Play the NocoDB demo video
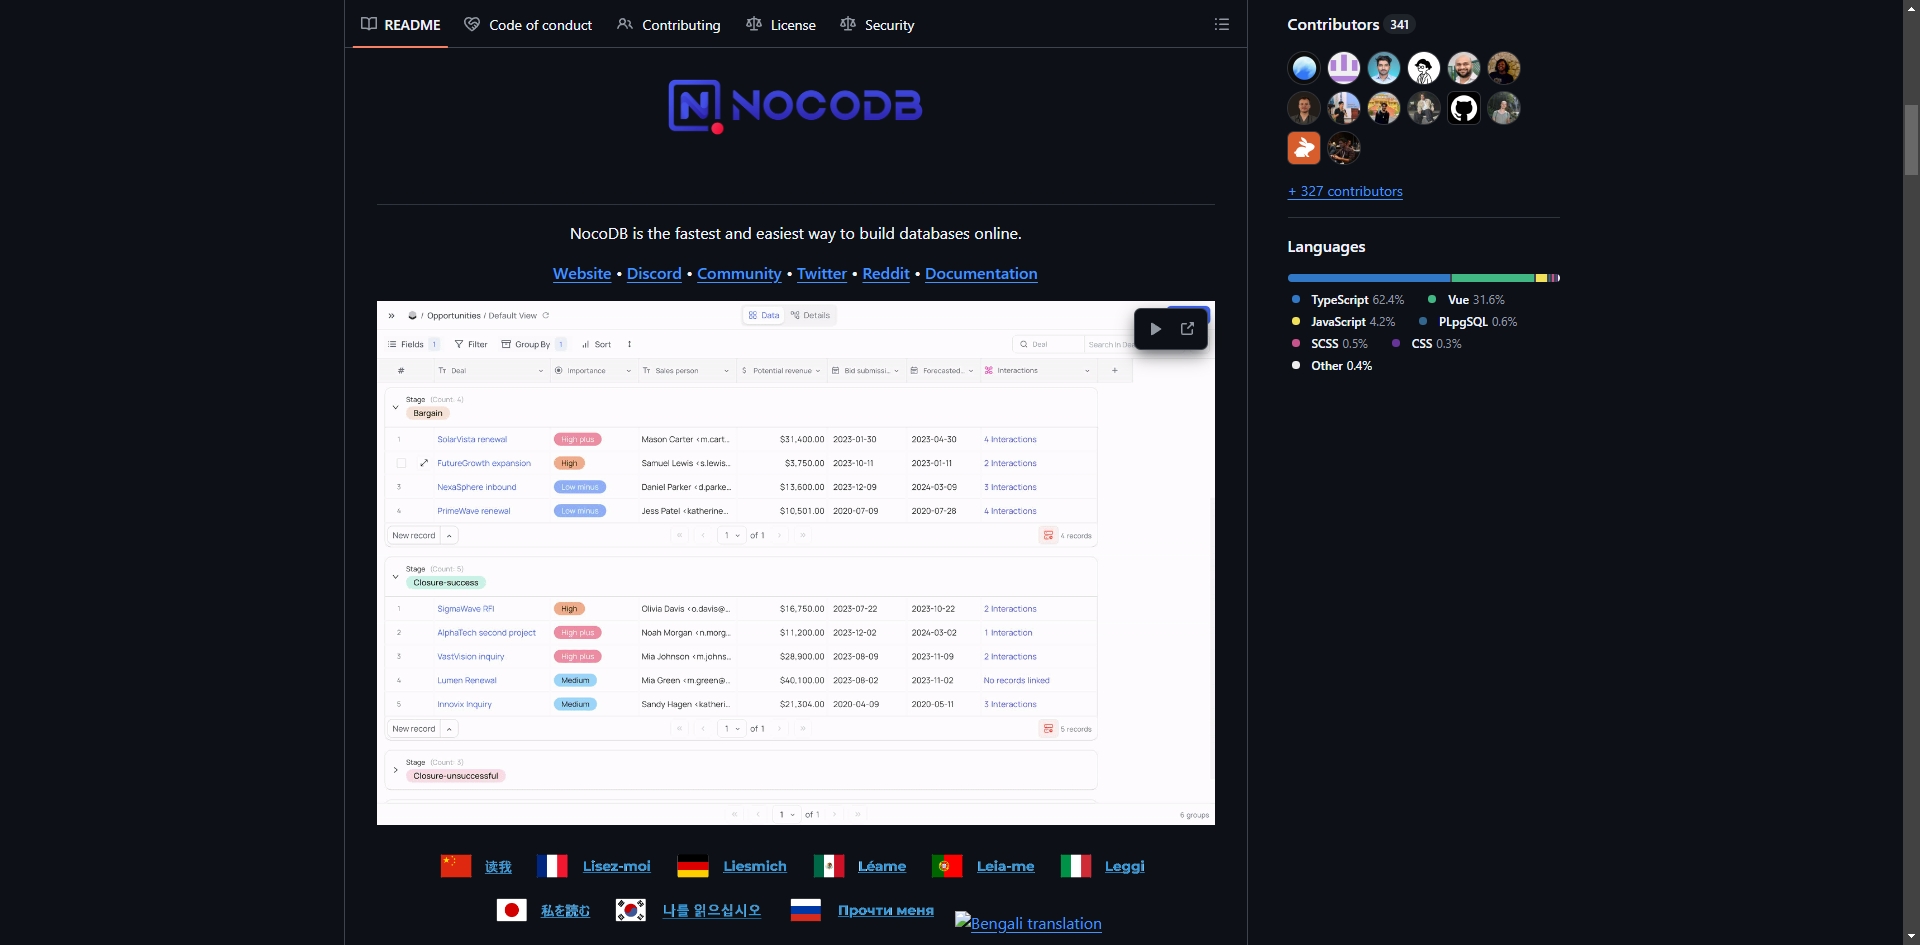 [1155, 329]
